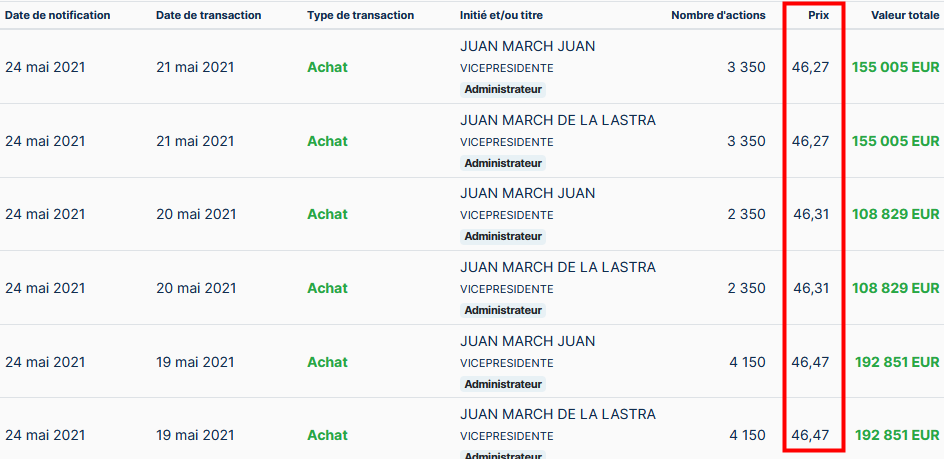Click the Date de transaction column header
Screen dimensions: 944x459
coord(208,16)
